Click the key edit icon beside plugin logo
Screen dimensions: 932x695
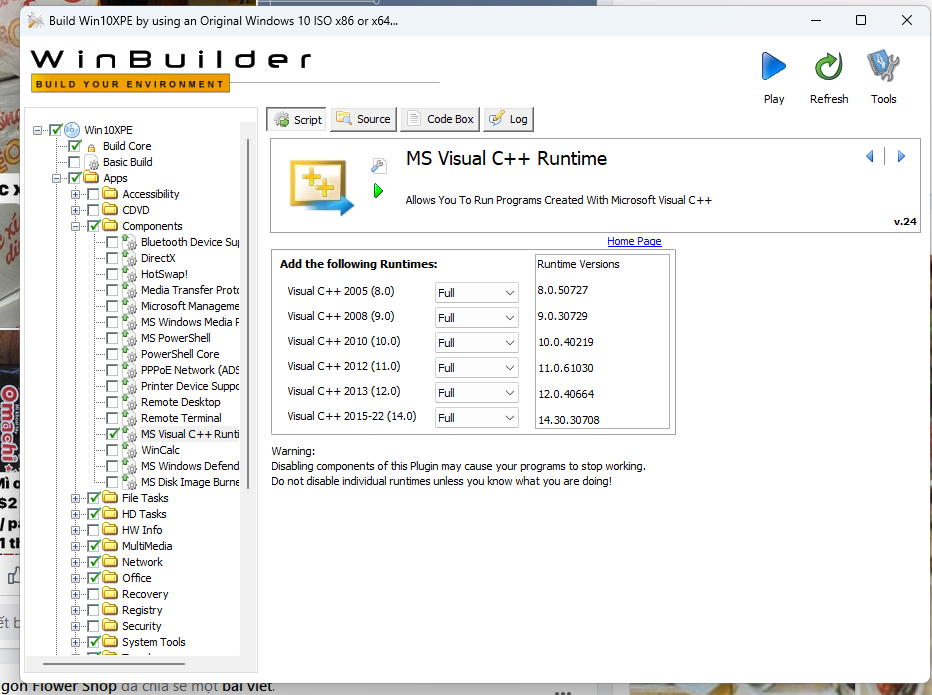[x=379, y=166]
